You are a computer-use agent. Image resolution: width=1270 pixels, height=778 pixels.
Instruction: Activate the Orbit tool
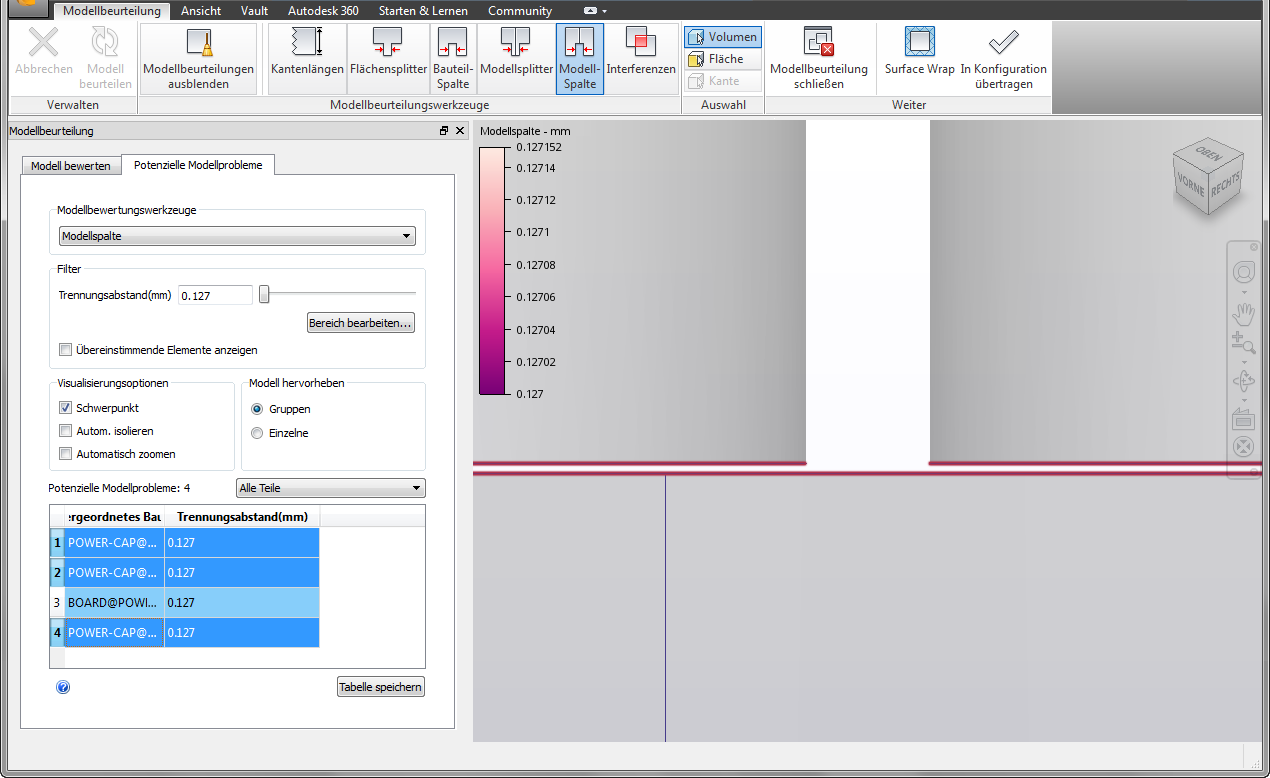(1243, 380)
